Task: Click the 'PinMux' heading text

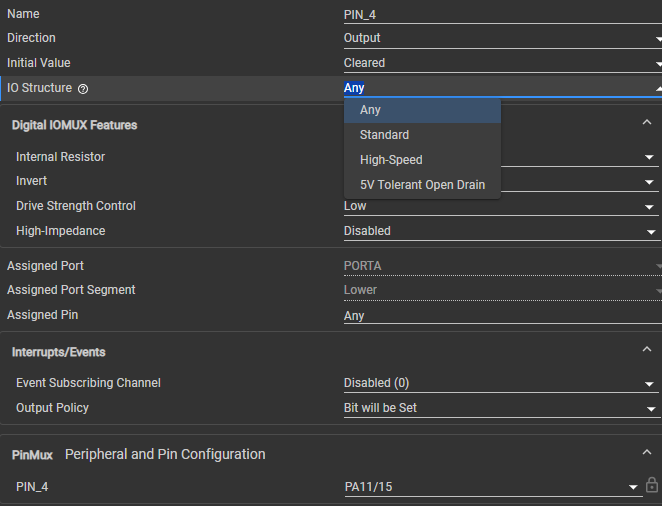Action: click(32, 455)
